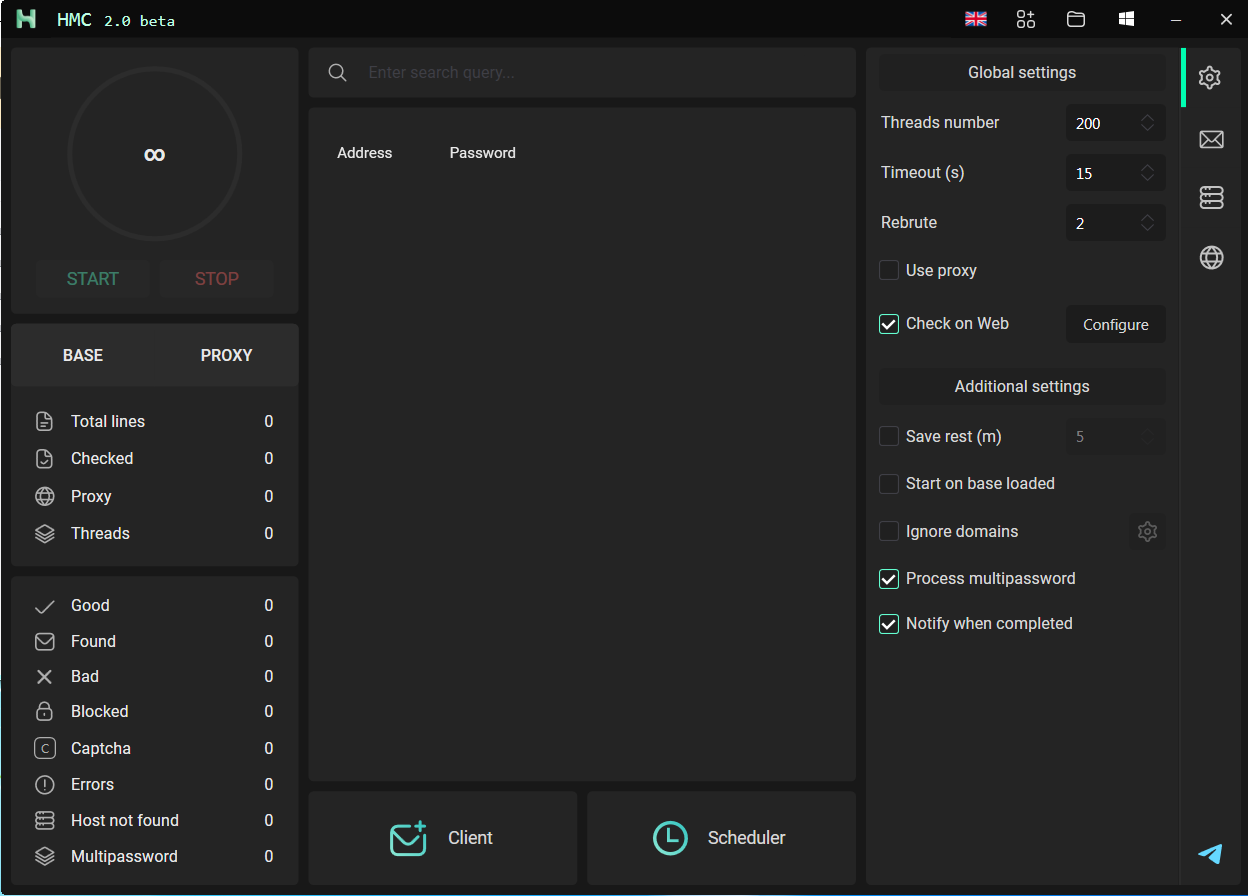Click the apps grid icon in the title bar
The width and height of the screenshot is (1248, 896).
tap(1026, 19)
